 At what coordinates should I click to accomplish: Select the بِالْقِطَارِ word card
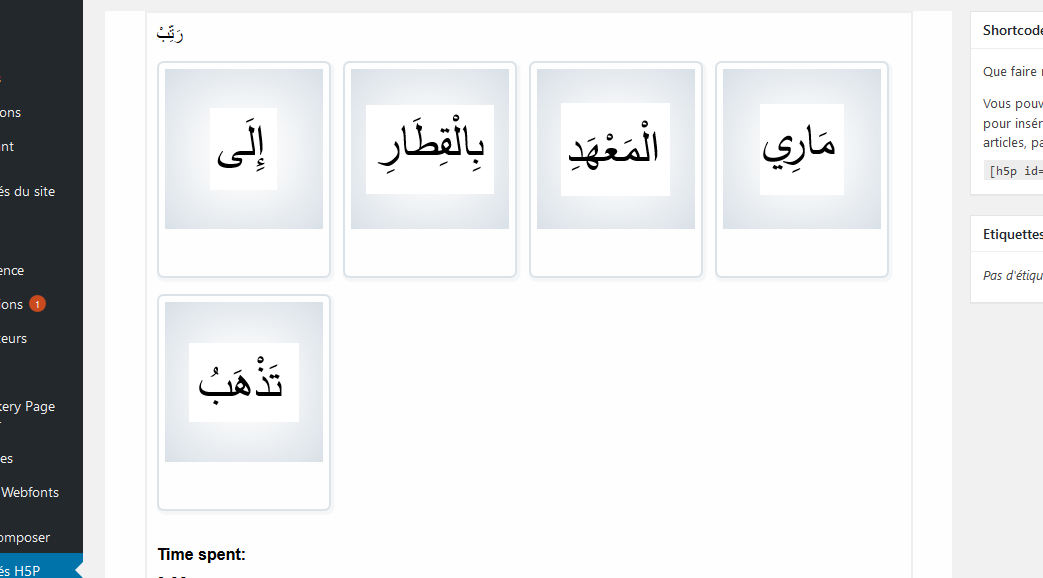click(x=430, y=170)
